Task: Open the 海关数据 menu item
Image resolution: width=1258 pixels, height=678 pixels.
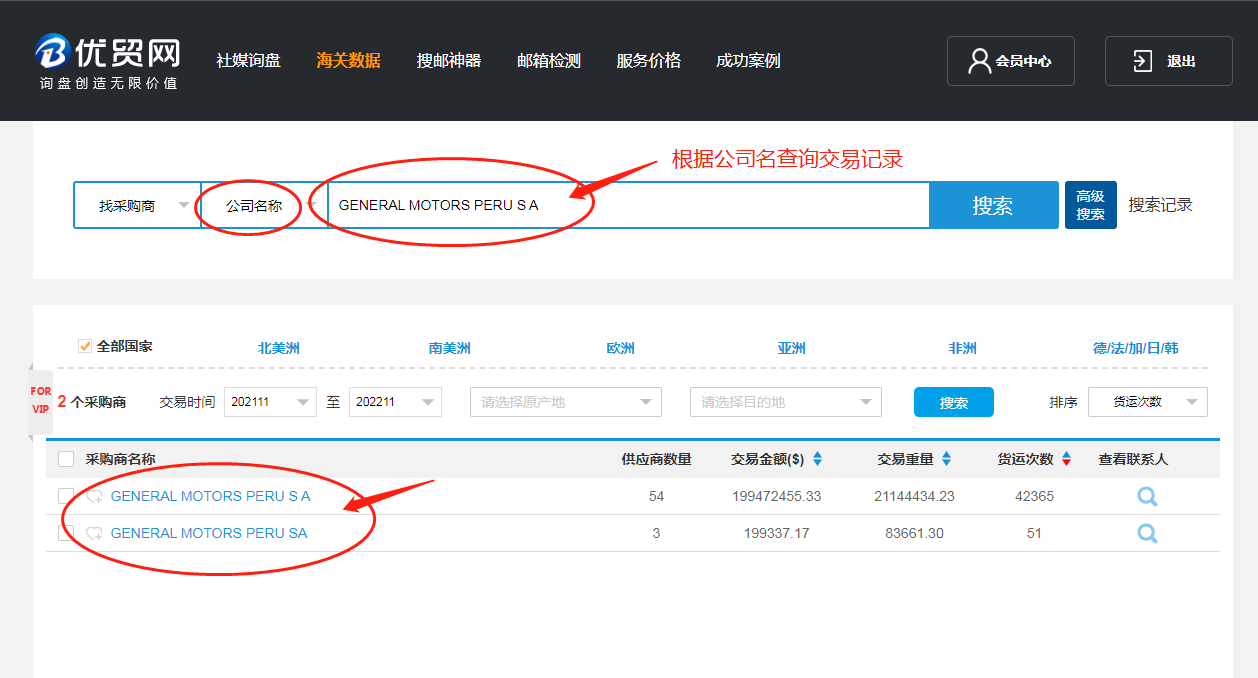Action: click(x=348, y=61)
